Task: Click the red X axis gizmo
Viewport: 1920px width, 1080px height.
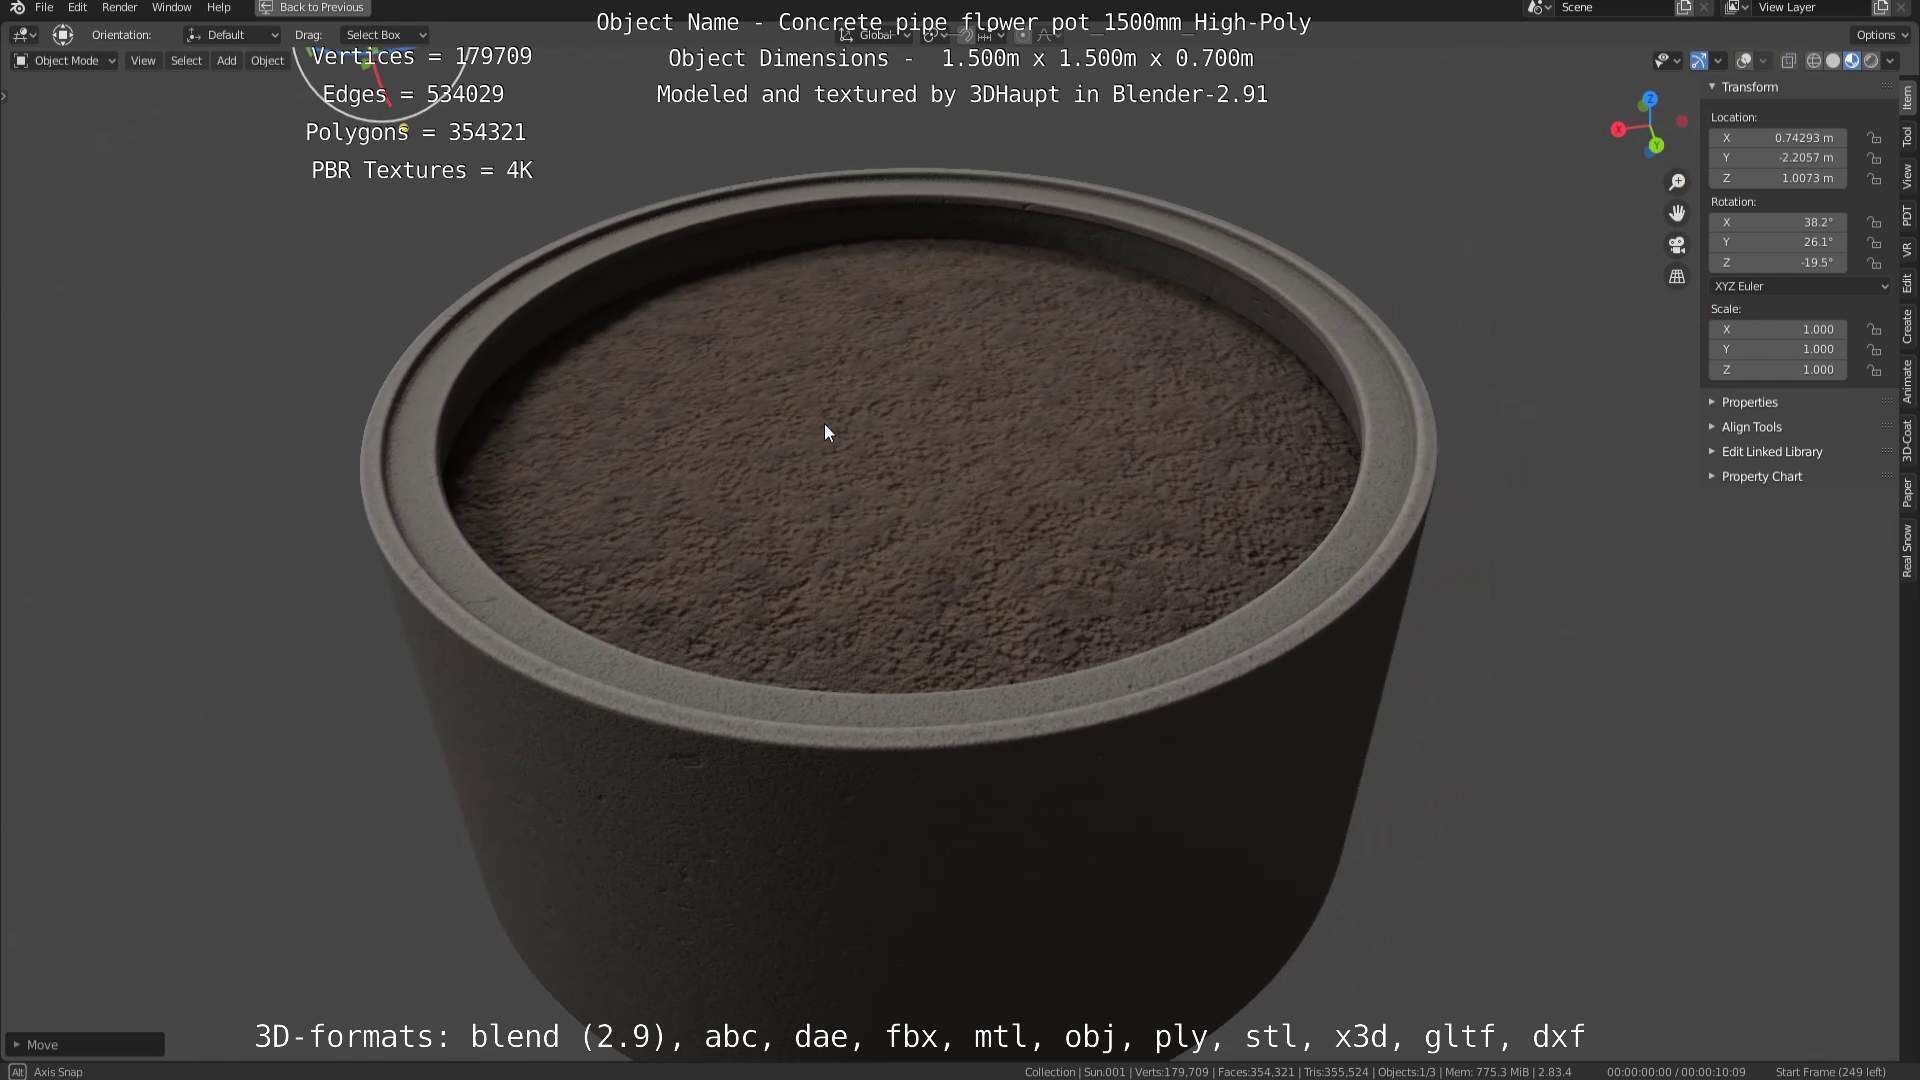Action: (x=1618, y=129)
